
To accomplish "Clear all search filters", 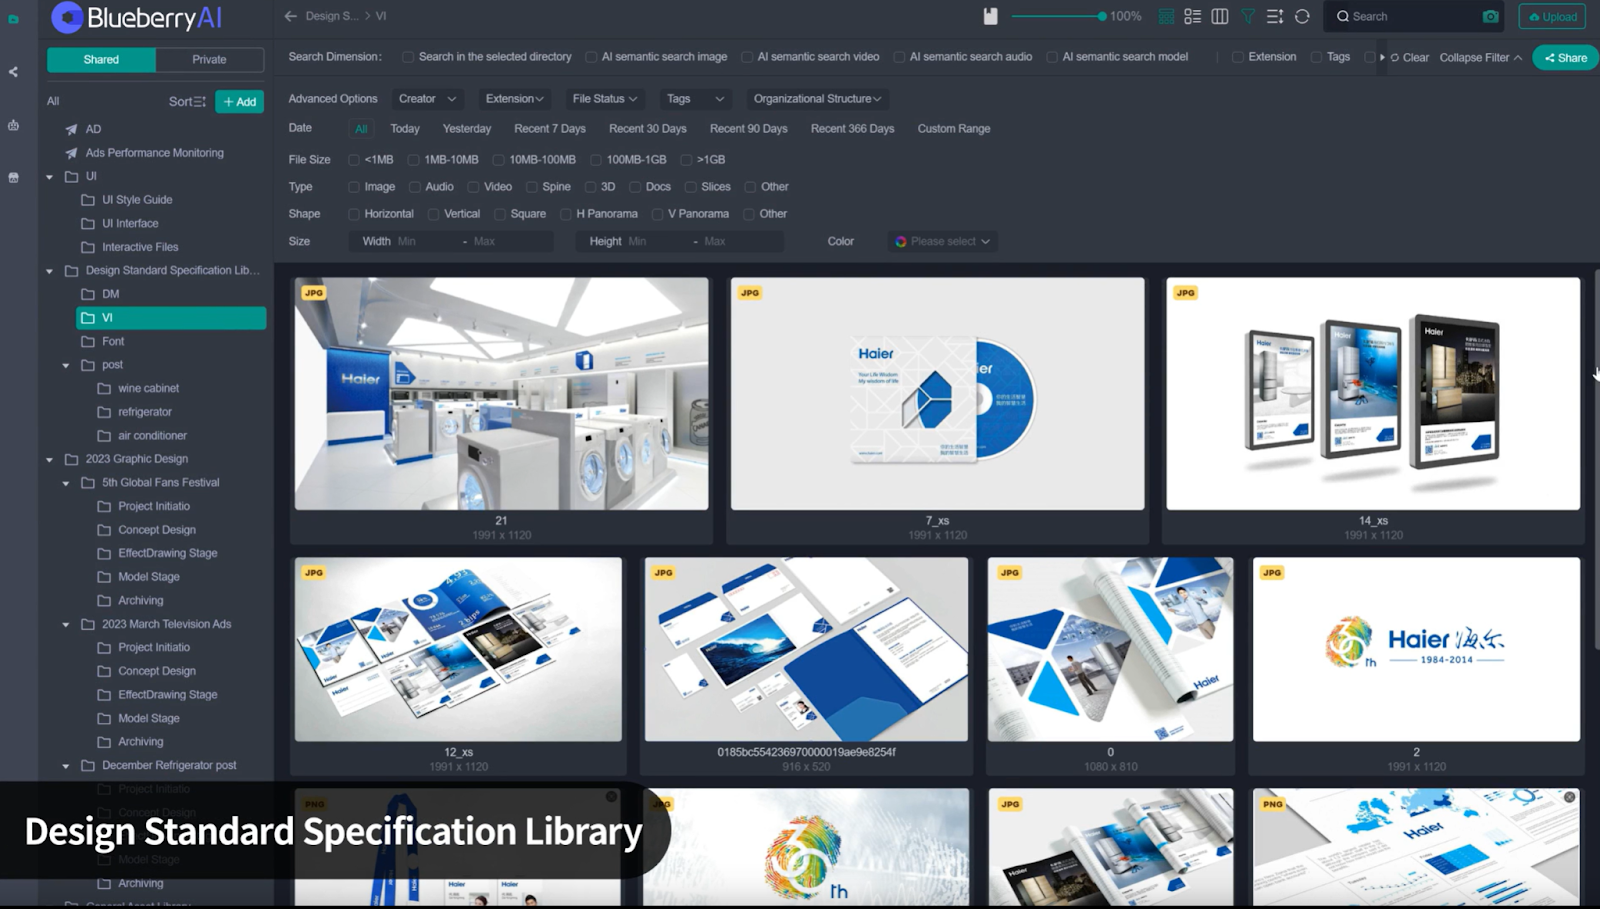I will tap(1409, 58).
